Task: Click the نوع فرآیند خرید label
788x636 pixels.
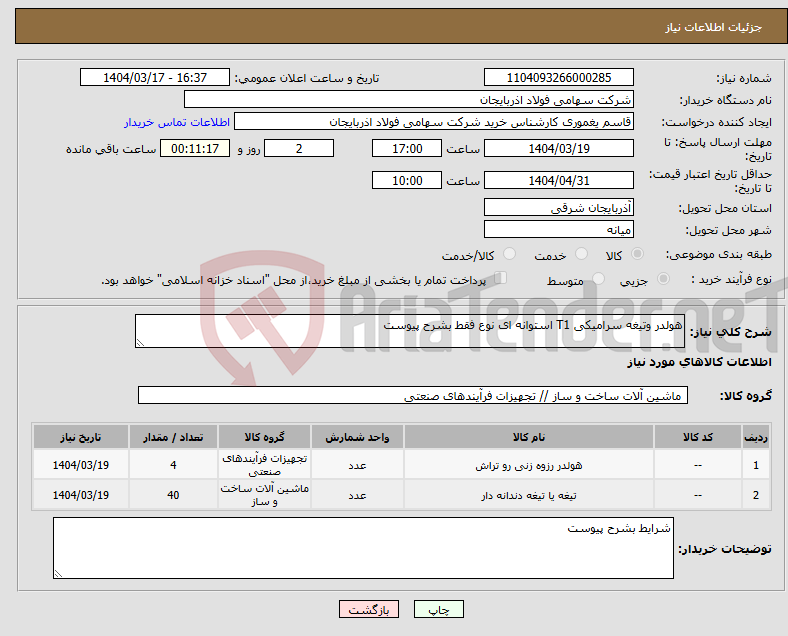Action: 732,279
